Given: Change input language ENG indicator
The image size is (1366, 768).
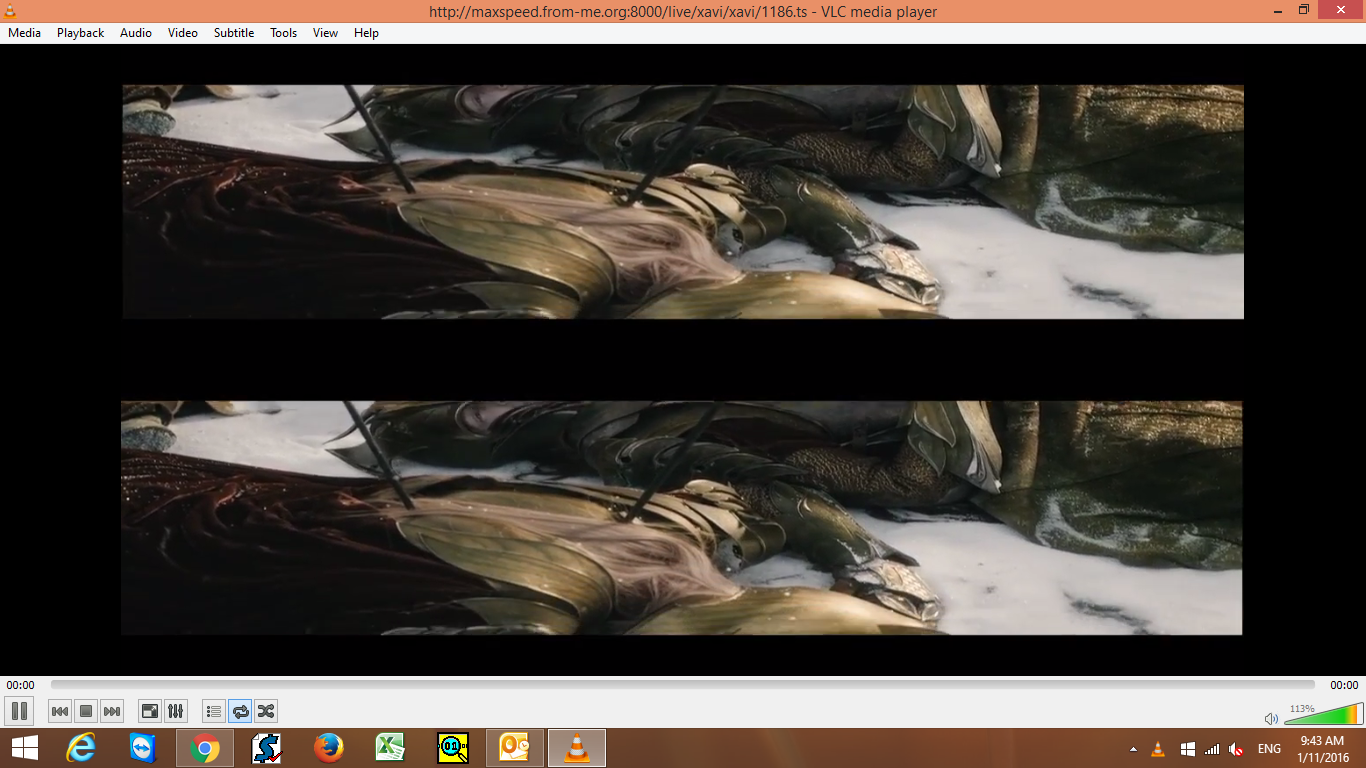Looking at the screenshot, I should [1269, 749].
